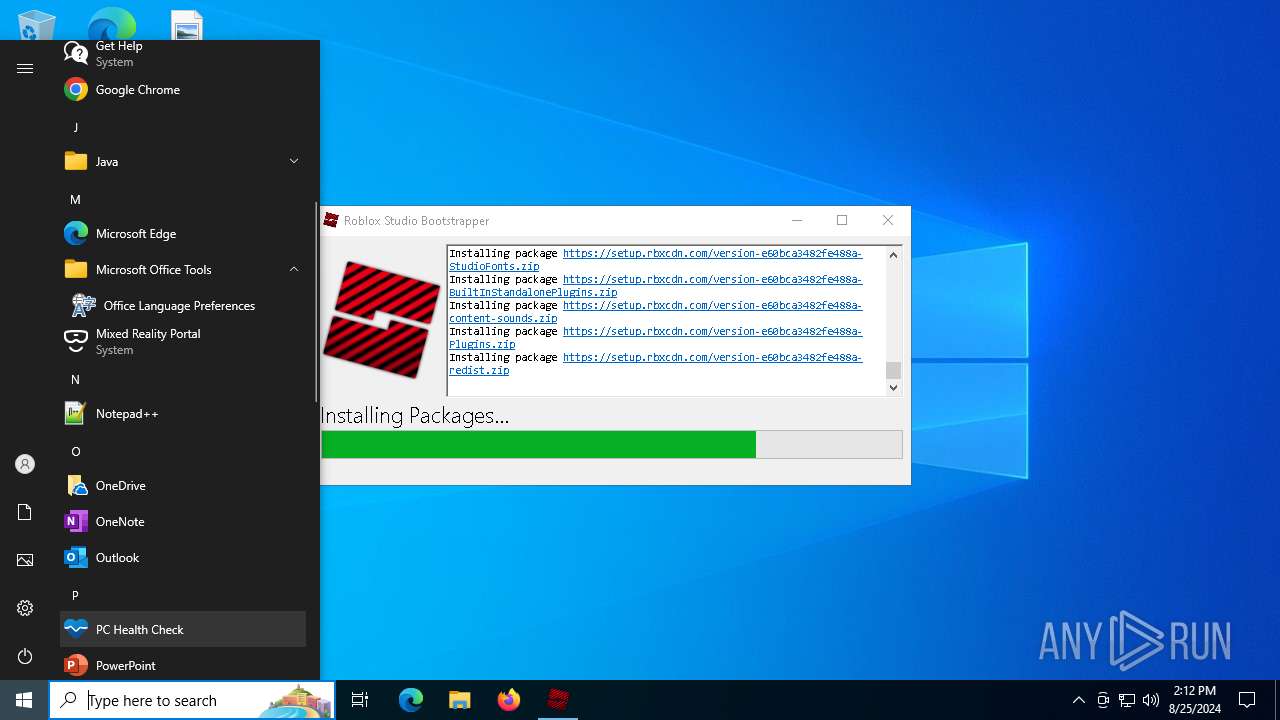
Task: Click the N letter group header
Action: [x=183, y=379]
